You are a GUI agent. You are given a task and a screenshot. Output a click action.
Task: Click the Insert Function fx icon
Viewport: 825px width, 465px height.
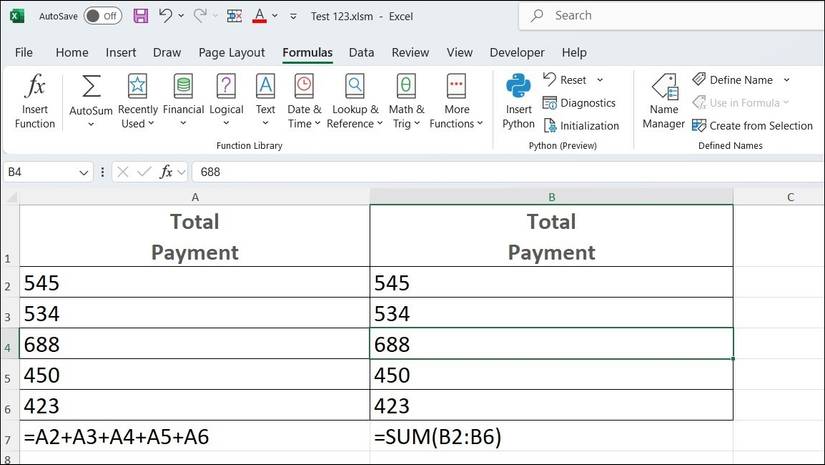[35, 87]
